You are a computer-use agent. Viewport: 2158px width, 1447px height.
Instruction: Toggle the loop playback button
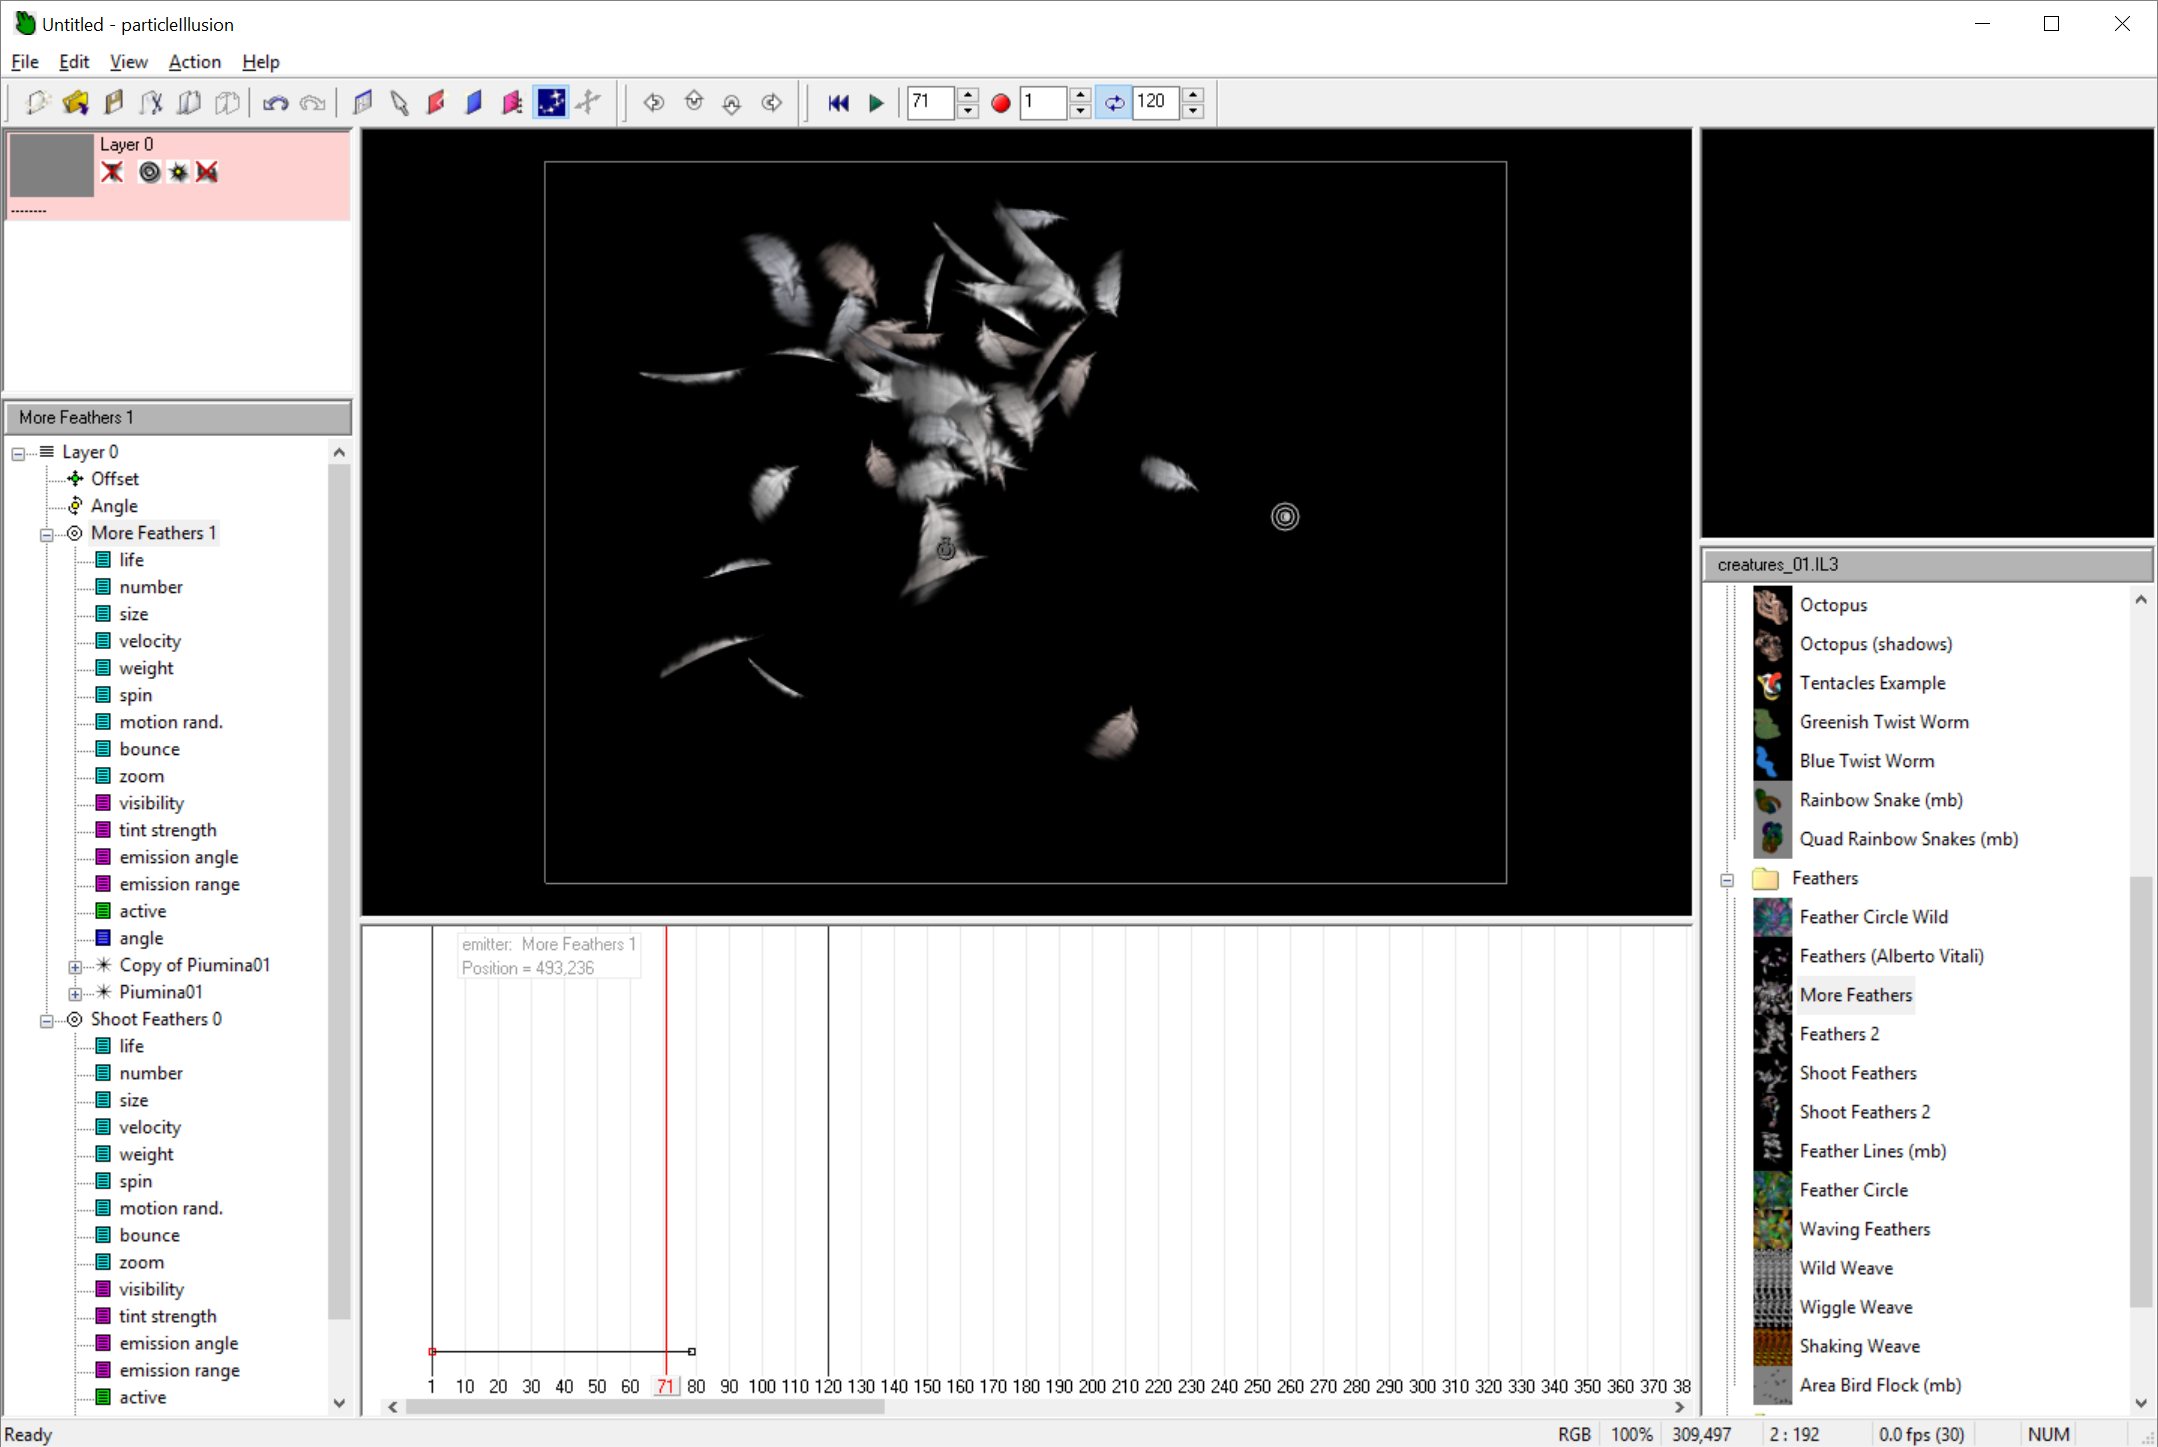[1113, 102]
